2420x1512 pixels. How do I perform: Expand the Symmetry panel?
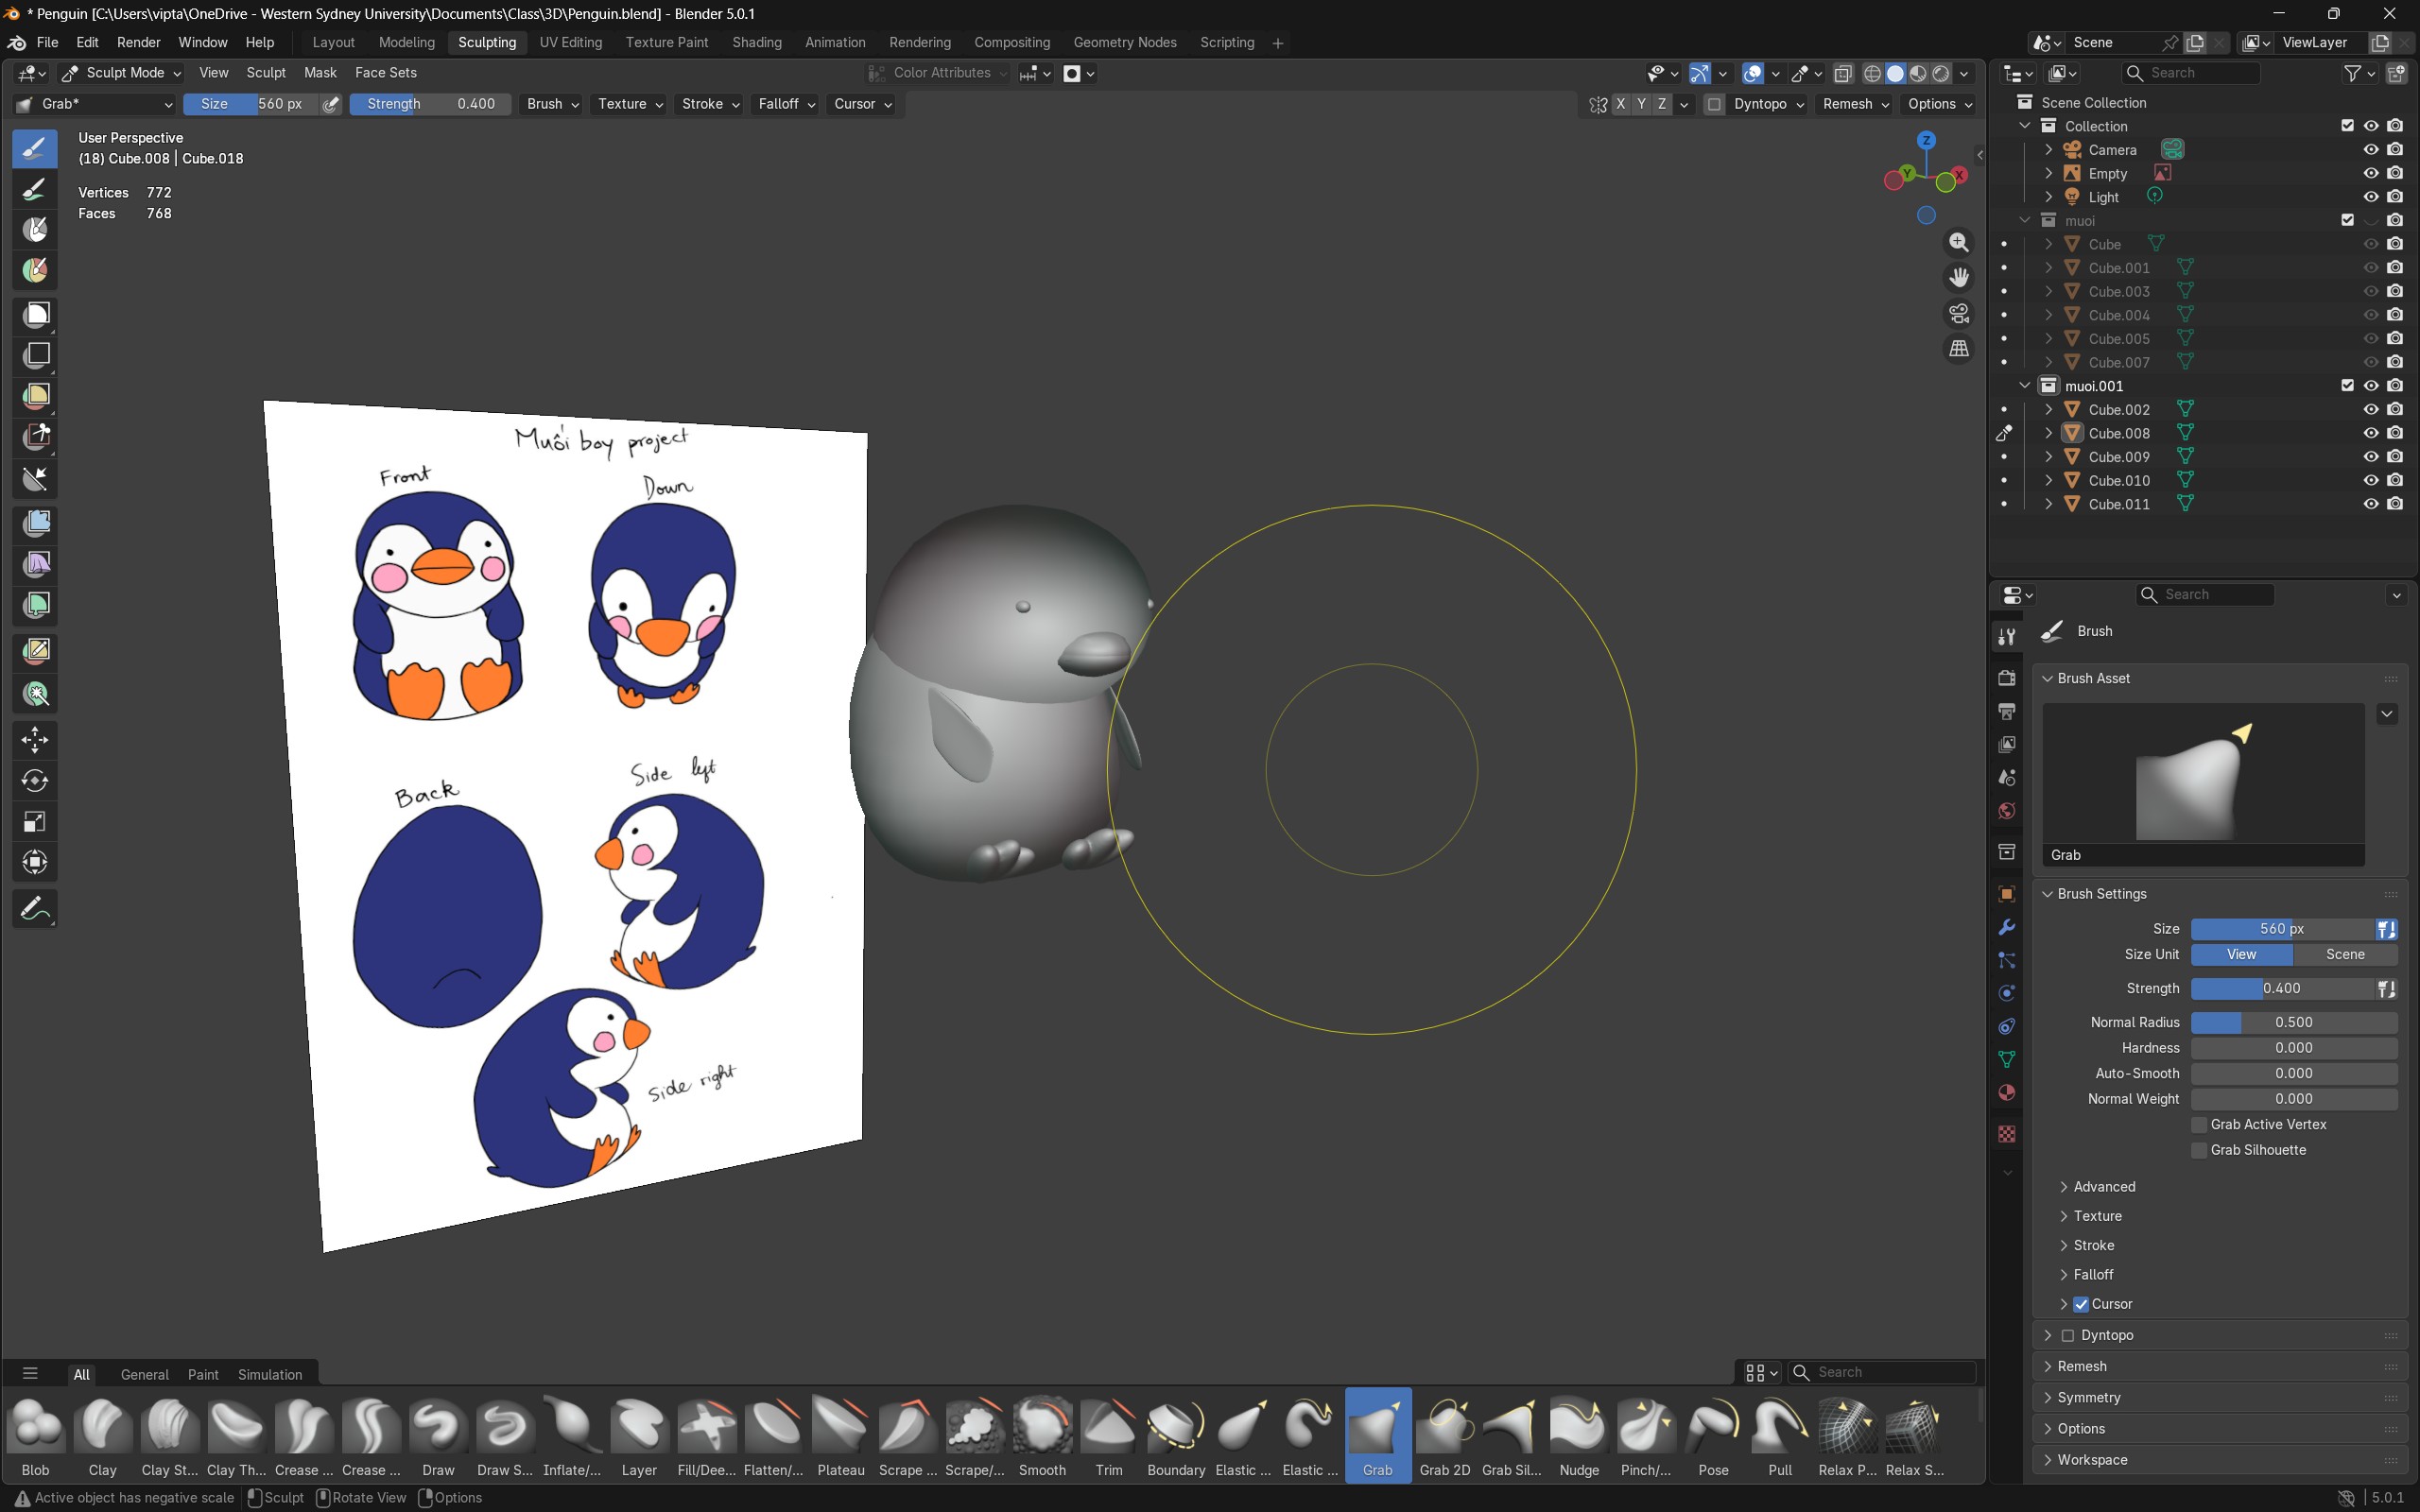(2088, 1398)
